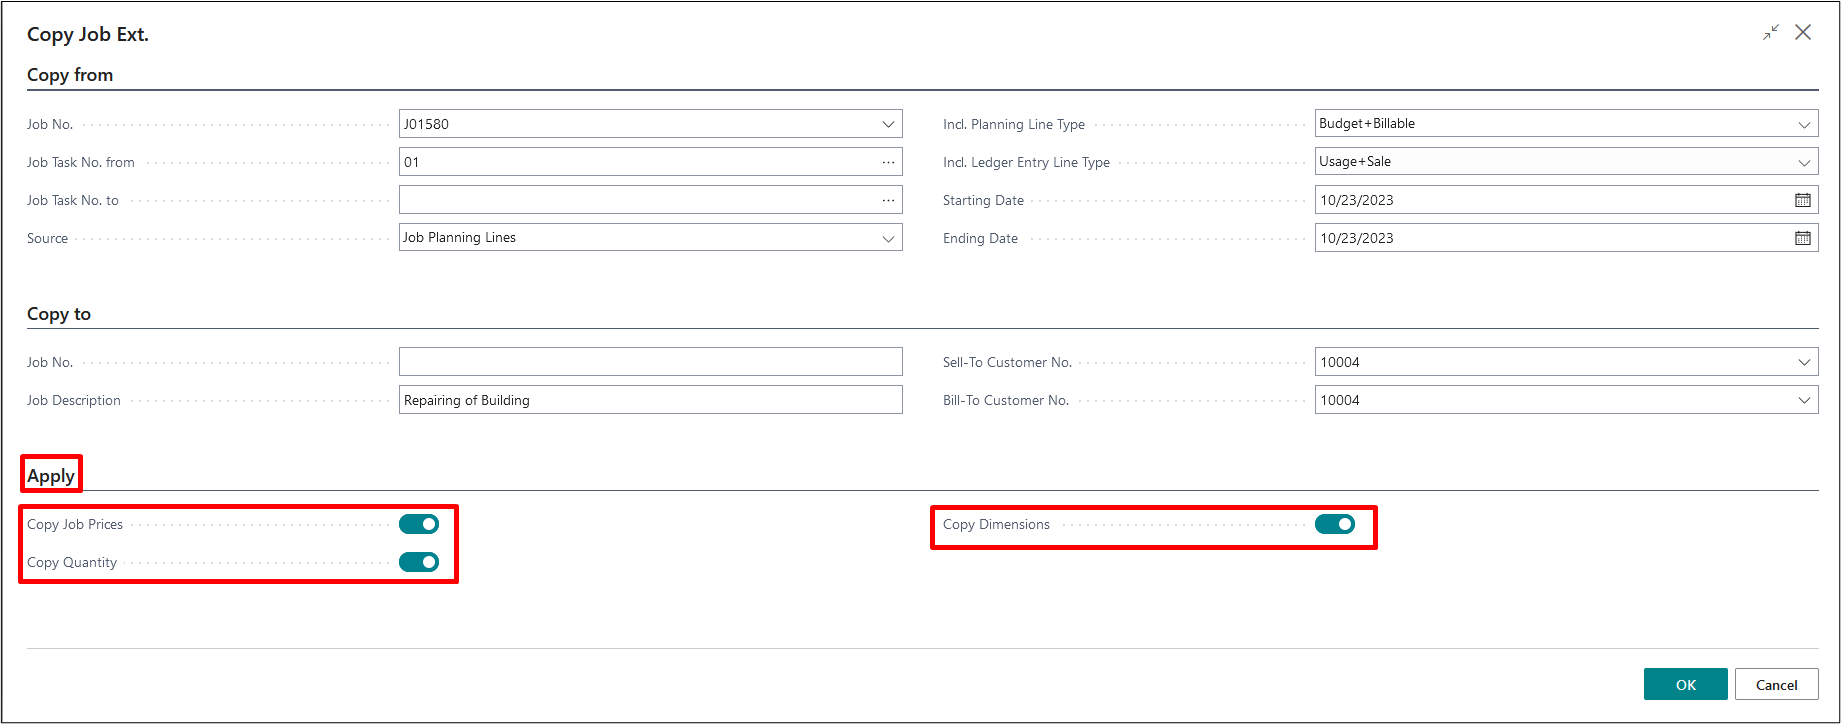Image resolution: width=1841 pixels, height=724 pixels.
Task: Open the Incl. Ledger Entry Line Type dropdown
Action: [x=1804, y=162]
